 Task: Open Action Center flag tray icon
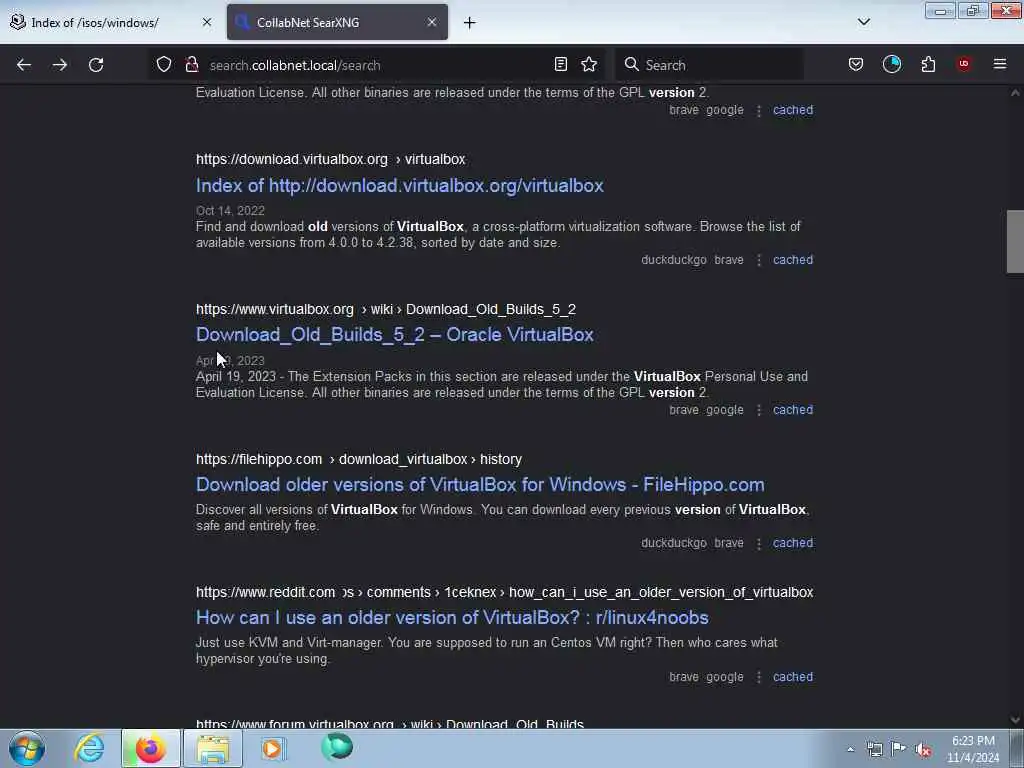point(899,749)
